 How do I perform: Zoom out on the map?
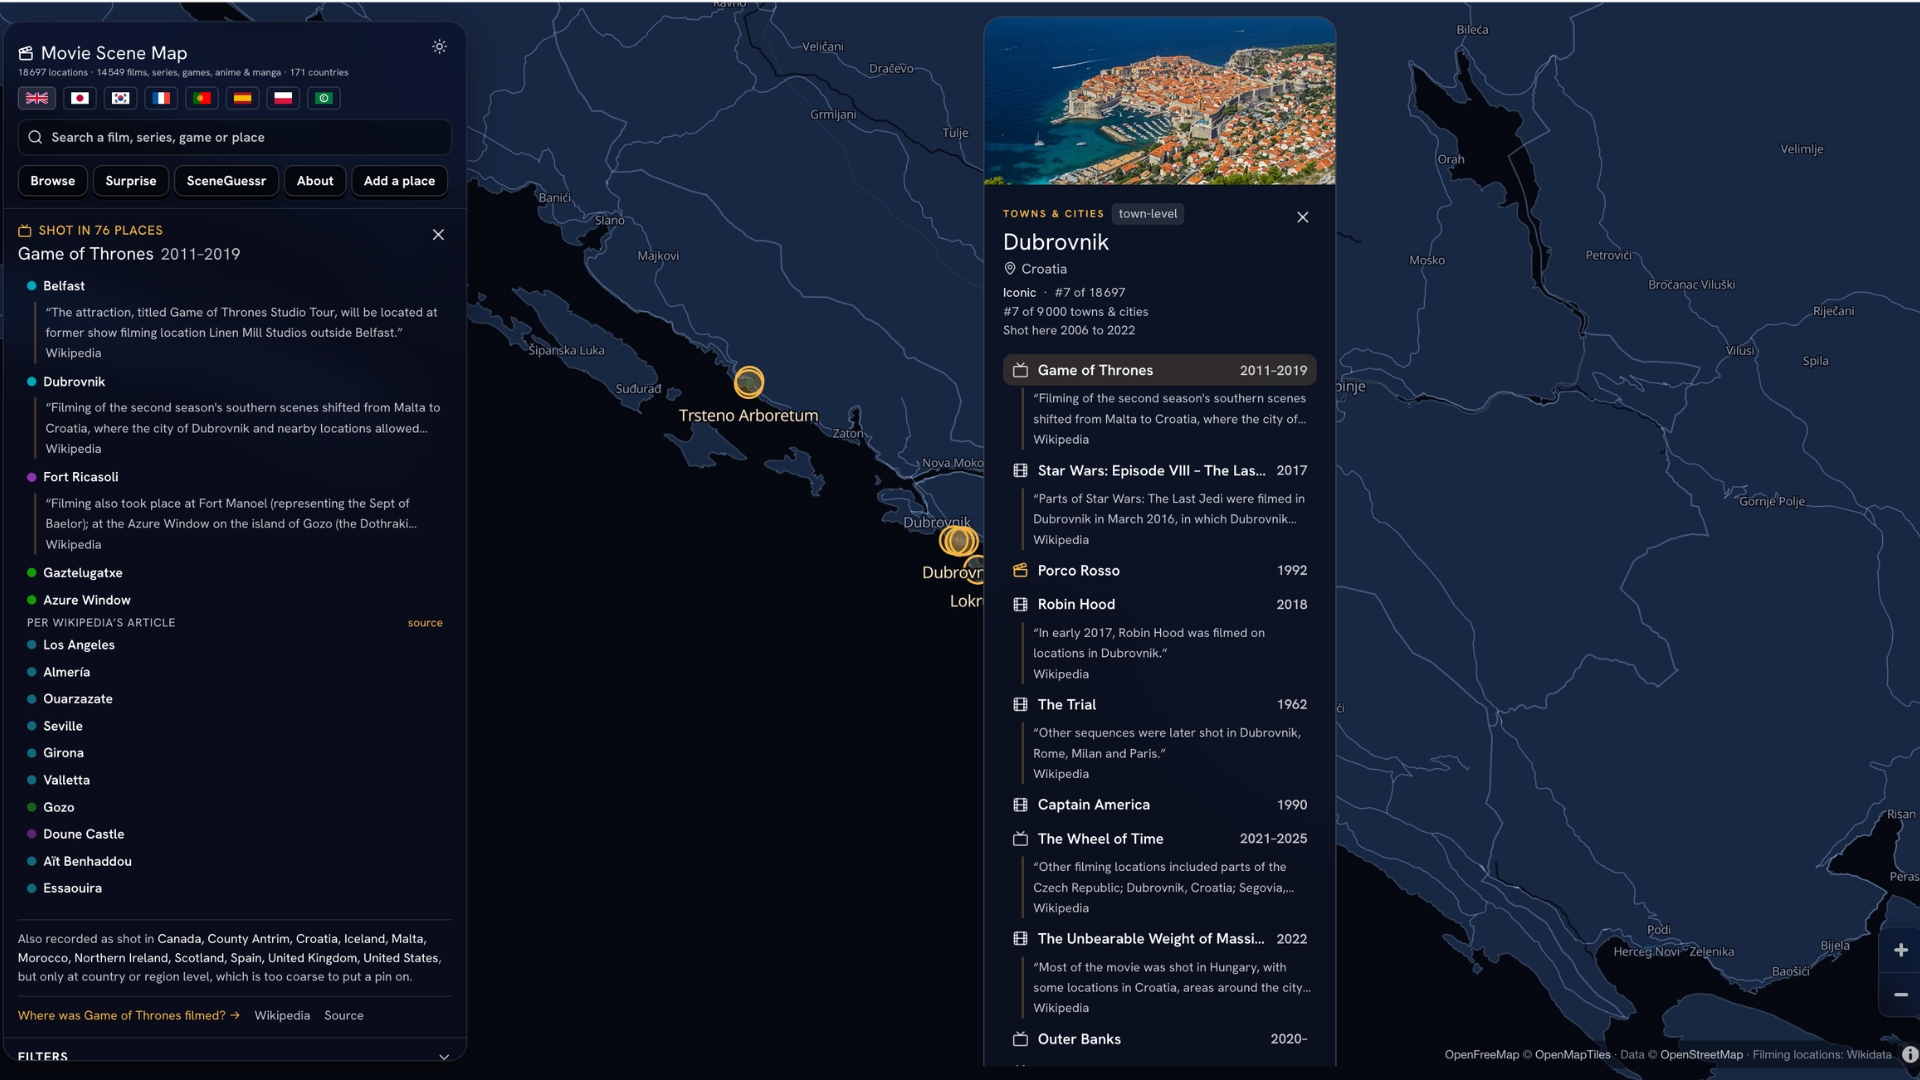point(1901,994)
